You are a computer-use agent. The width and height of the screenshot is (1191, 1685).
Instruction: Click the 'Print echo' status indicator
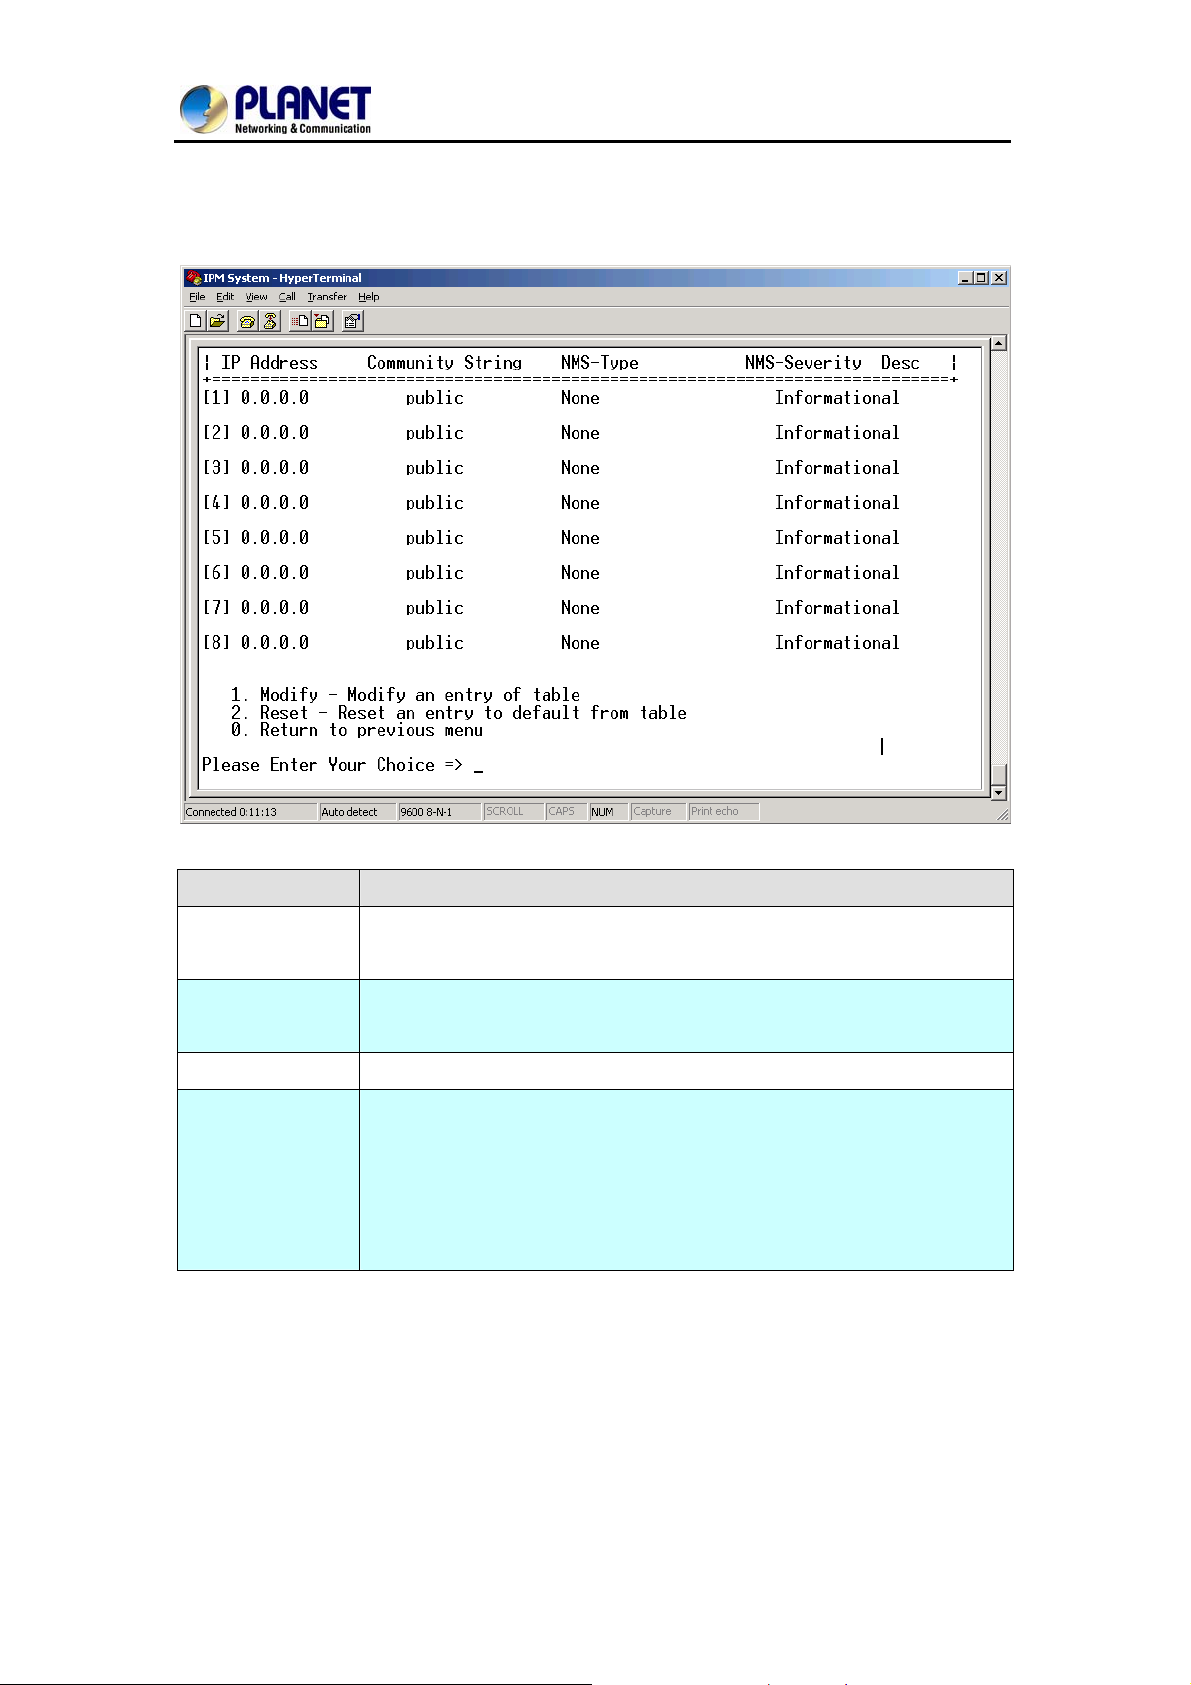pos(724,812)
